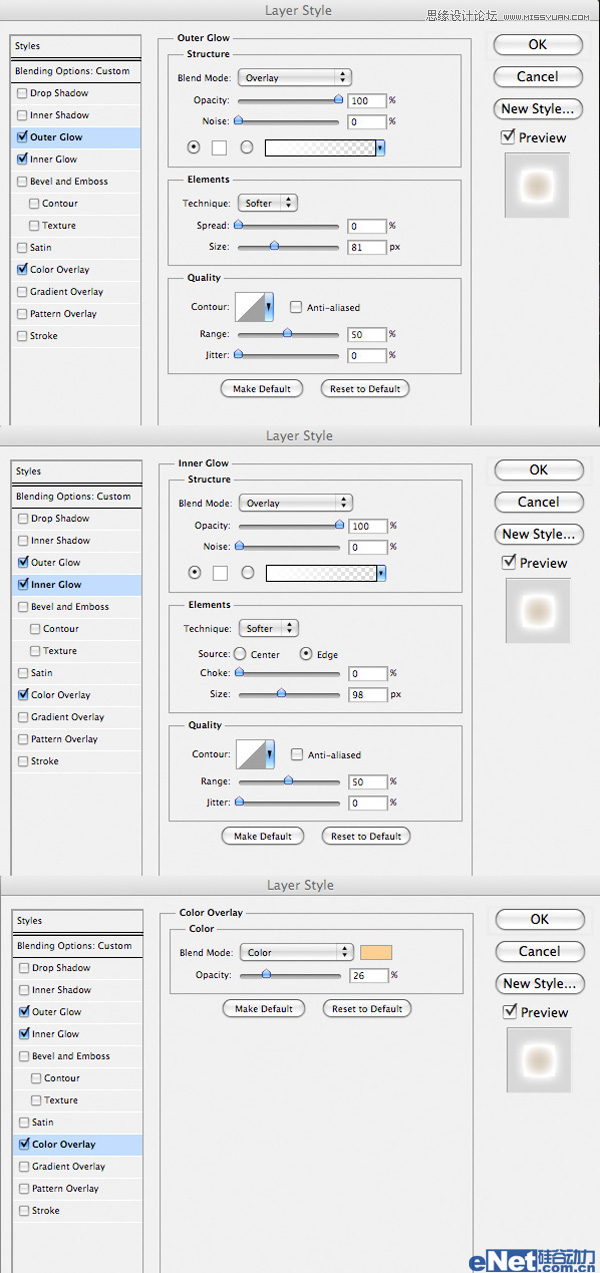Click the Opacity value field showing 26
The image size is (600, 1273).
tap(369, 975)
